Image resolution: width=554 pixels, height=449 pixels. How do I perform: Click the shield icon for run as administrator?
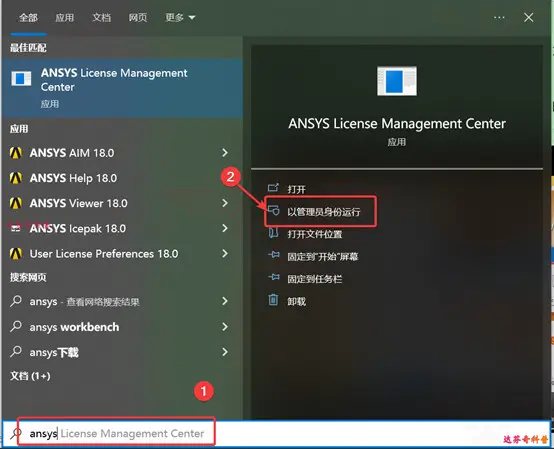[273, 210]
